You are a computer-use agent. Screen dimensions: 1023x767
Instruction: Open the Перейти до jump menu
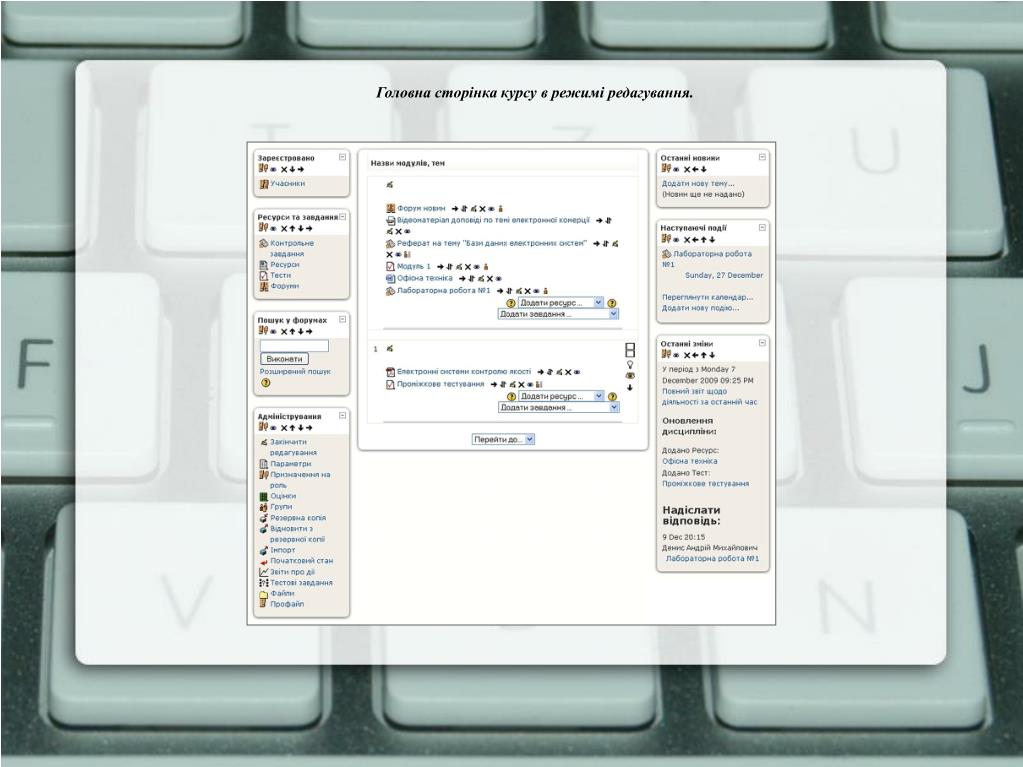(504, 440)
